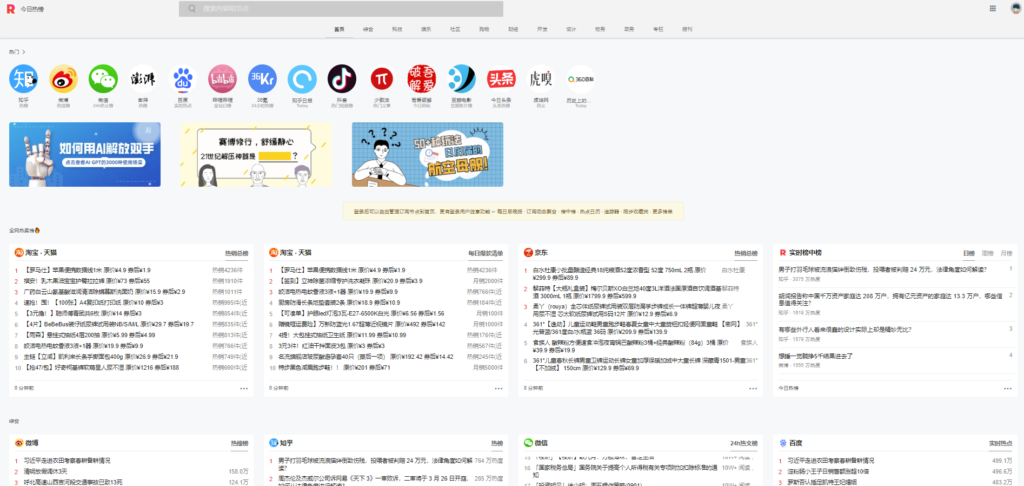This screenshot has height=486, width=1024.
Task: Open the 360百科 history icon
Action: (581, 79)
